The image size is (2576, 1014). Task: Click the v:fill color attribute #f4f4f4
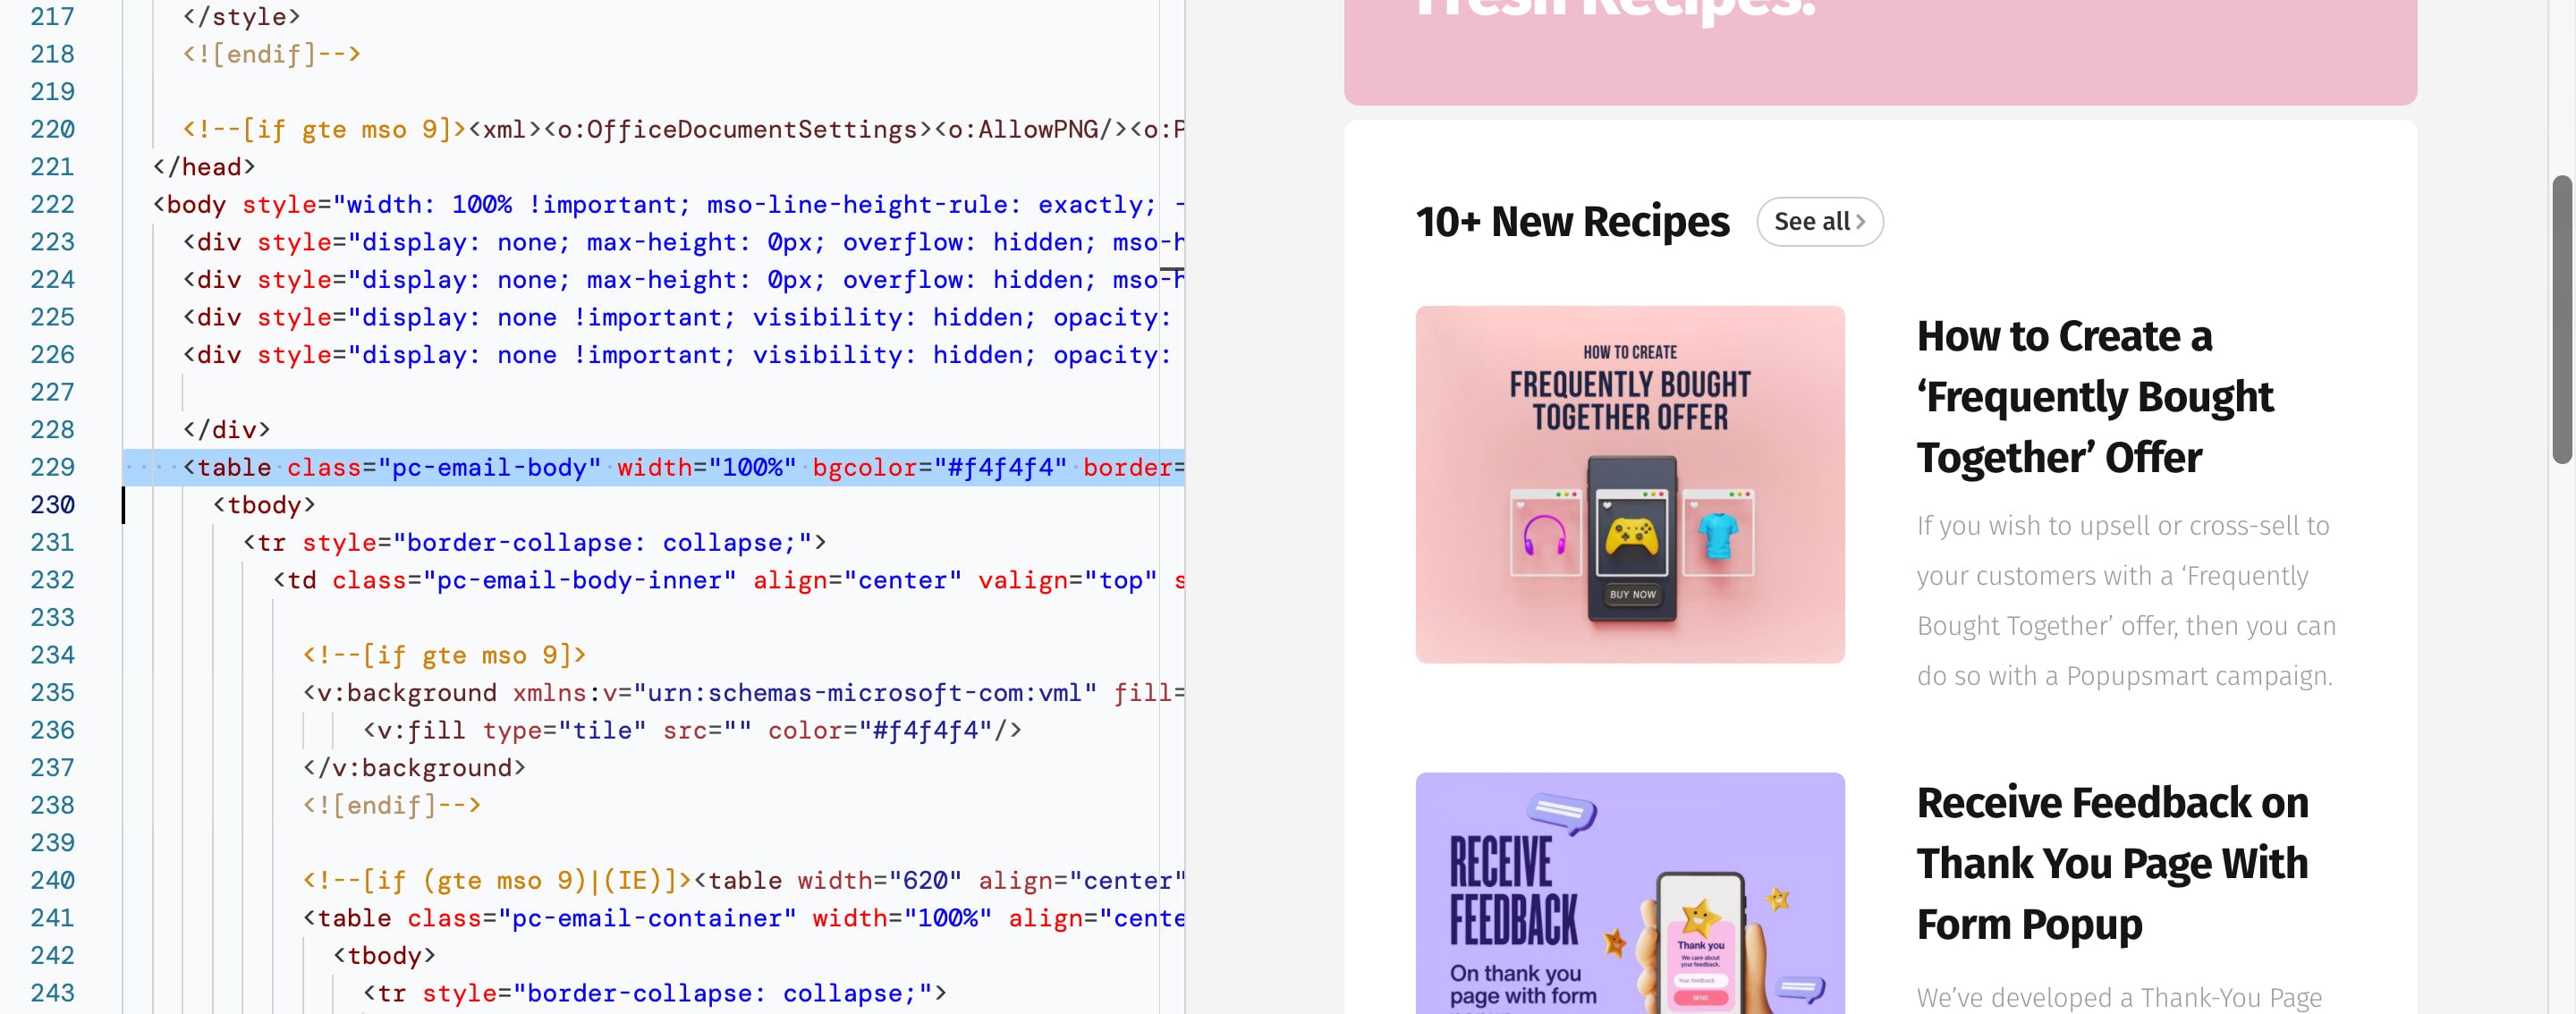(919, 728)
